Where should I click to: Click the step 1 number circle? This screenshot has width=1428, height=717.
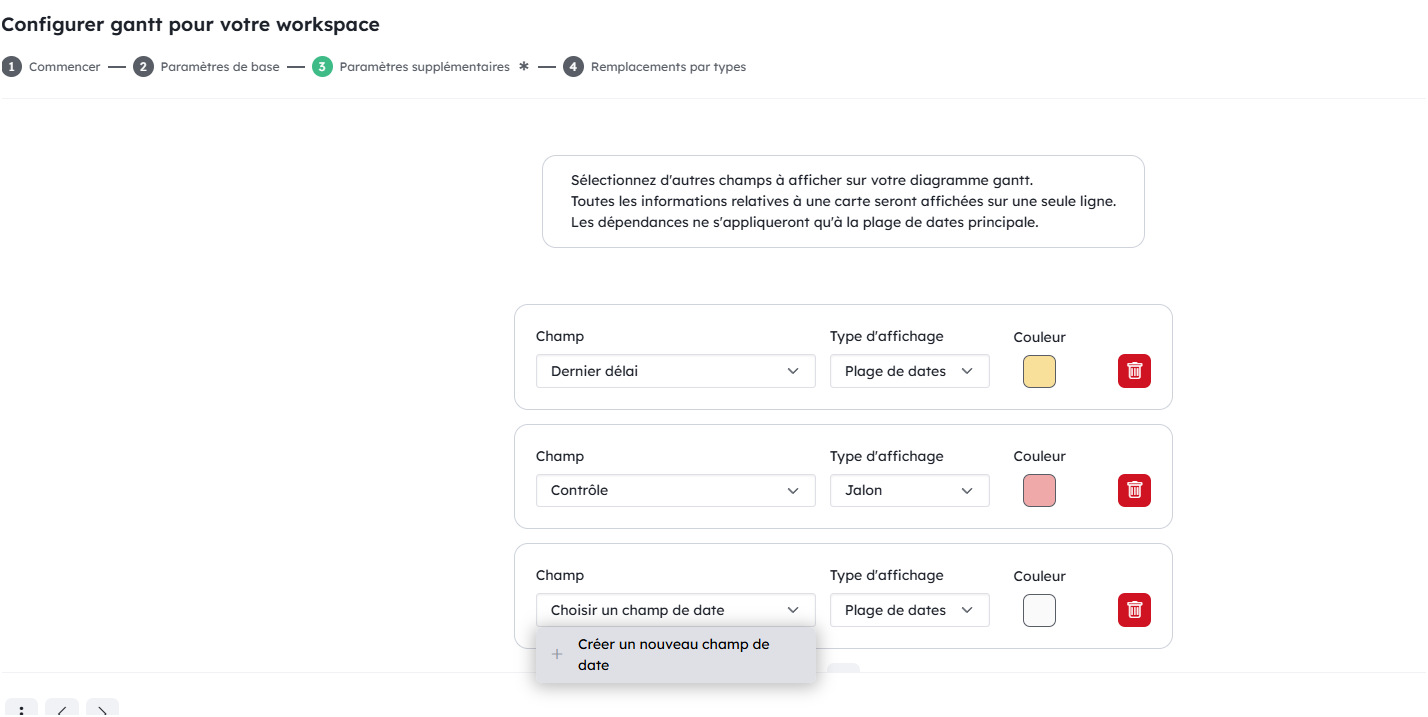[x=12, y=67]
